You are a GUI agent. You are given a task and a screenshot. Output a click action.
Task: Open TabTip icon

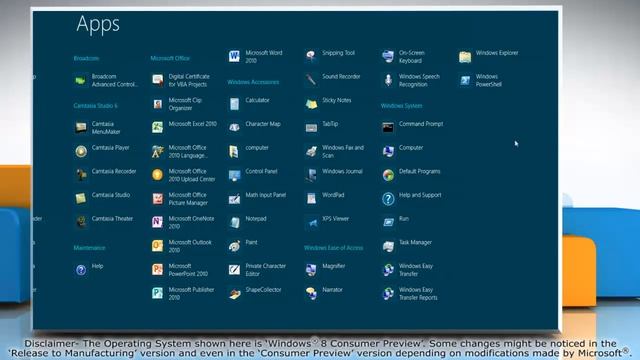[311, 128]
